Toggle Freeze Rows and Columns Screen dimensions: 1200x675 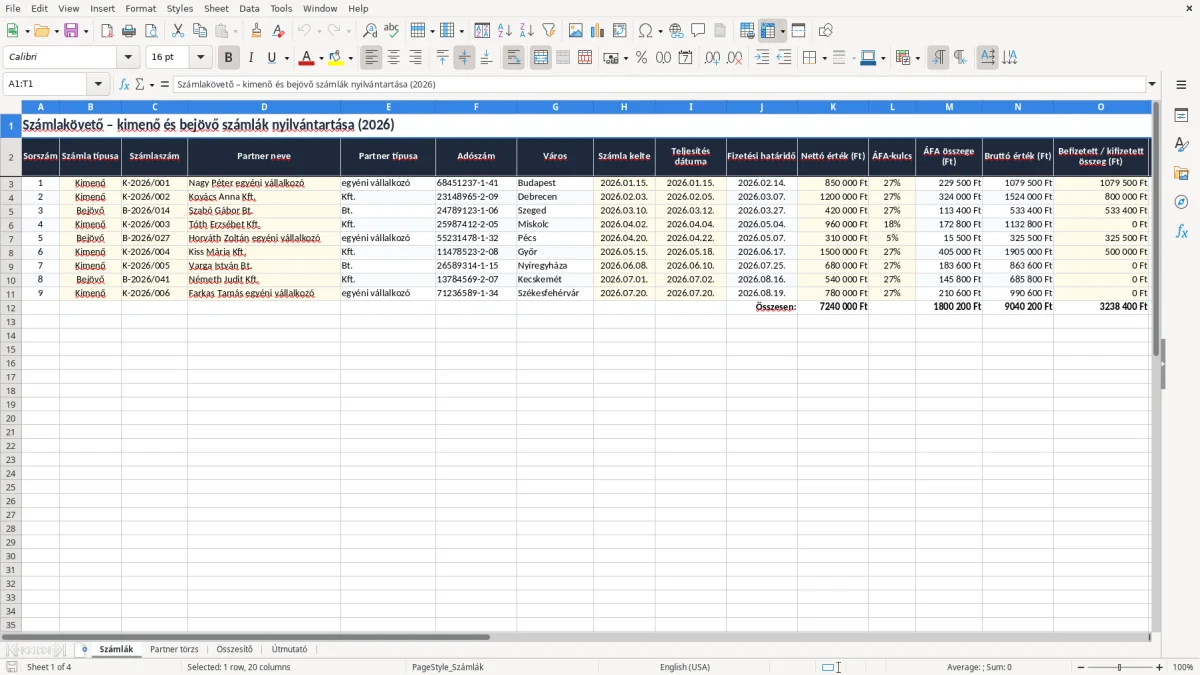[768, 31]
